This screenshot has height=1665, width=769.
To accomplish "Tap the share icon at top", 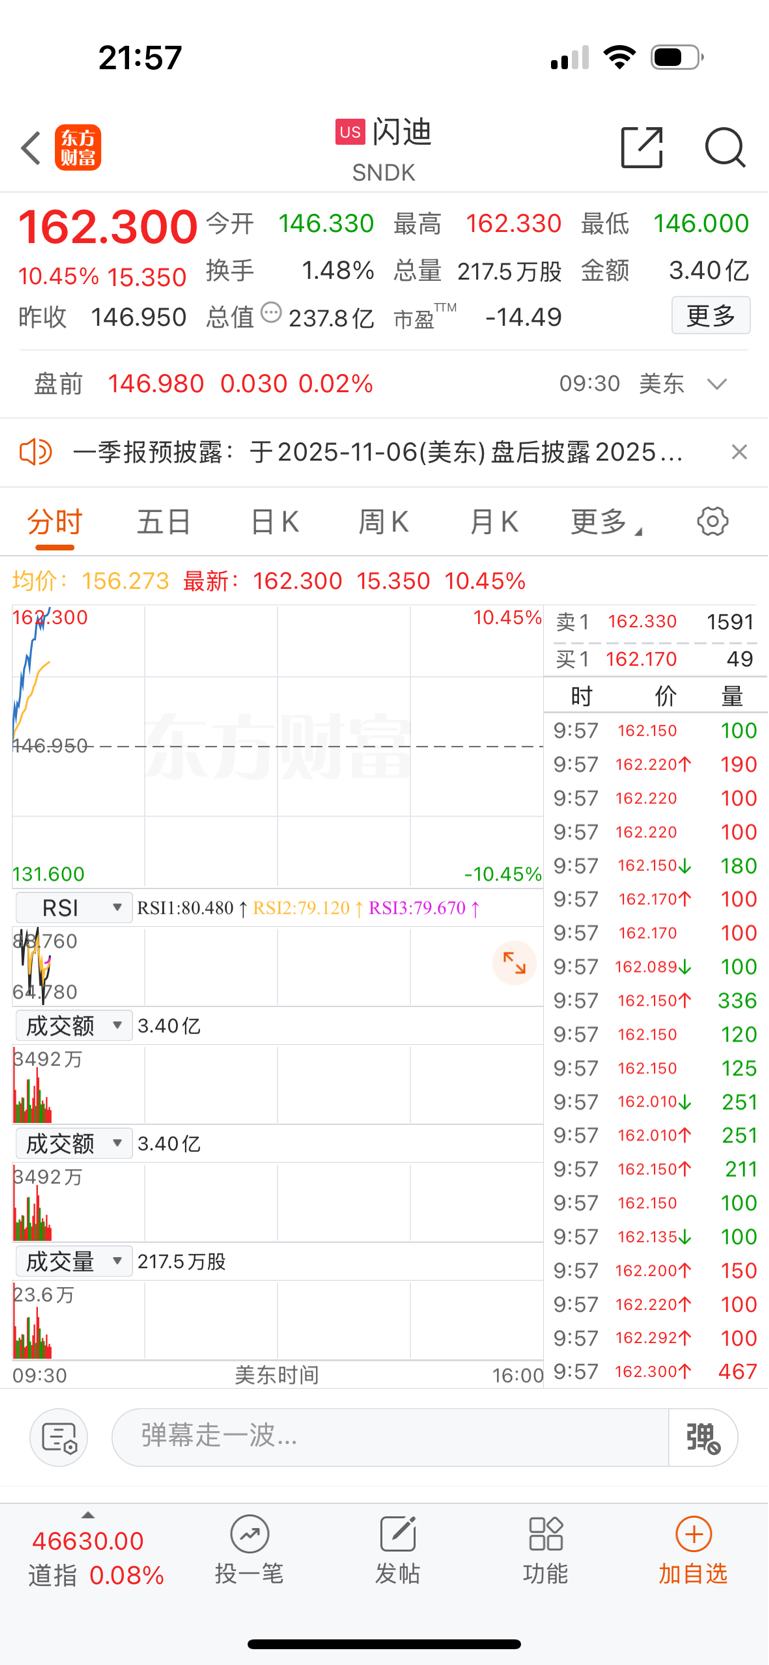I will 642,148.
